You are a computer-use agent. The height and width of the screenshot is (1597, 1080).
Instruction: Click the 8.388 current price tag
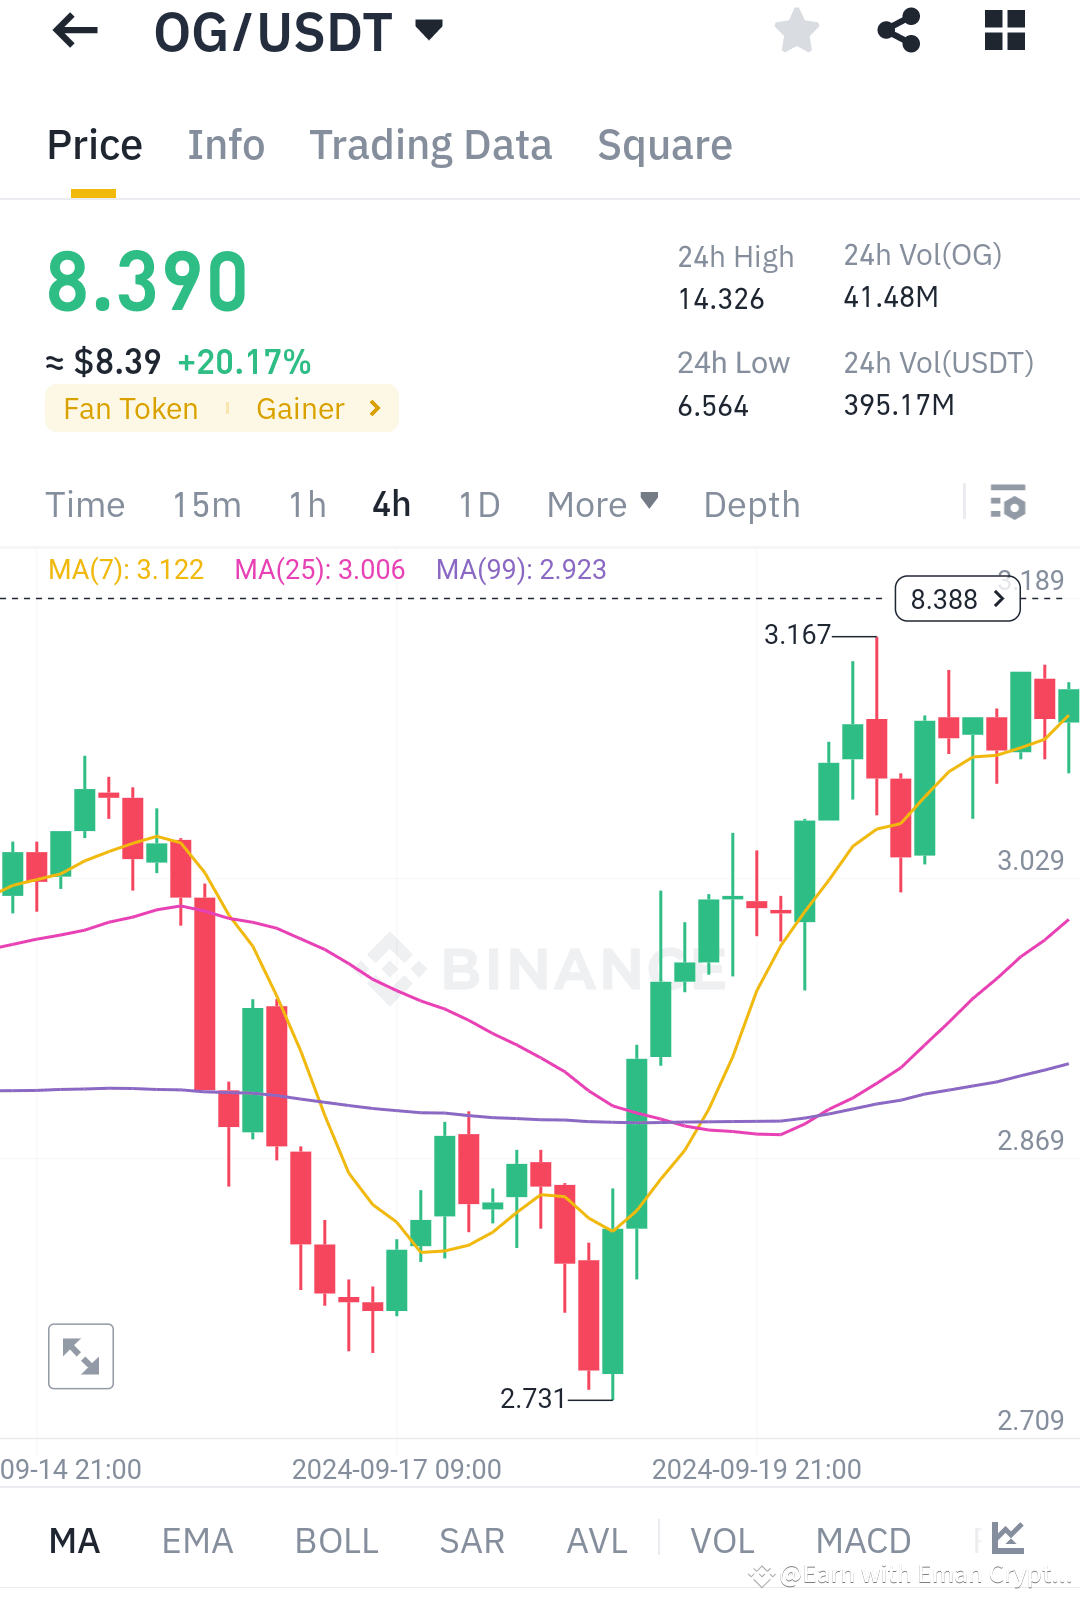click(956, 599)
